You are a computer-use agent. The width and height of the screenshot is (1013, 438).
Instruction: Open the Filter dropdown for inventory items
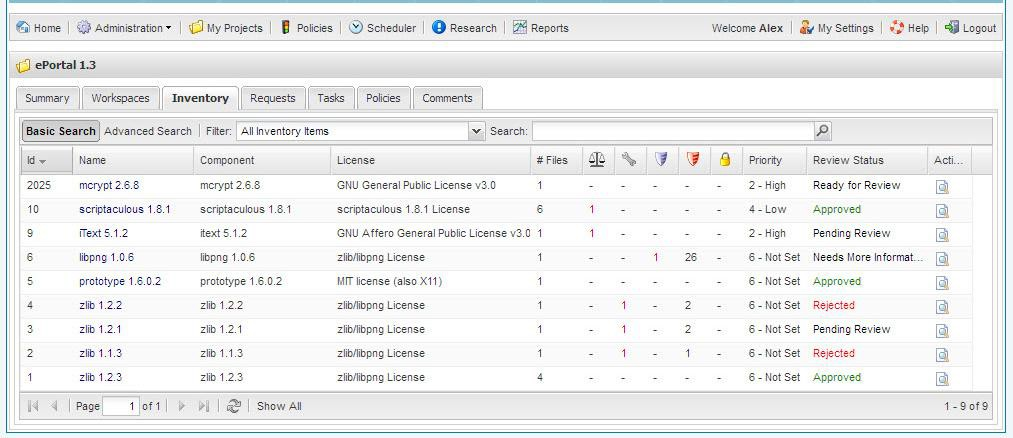pos(476,131)
